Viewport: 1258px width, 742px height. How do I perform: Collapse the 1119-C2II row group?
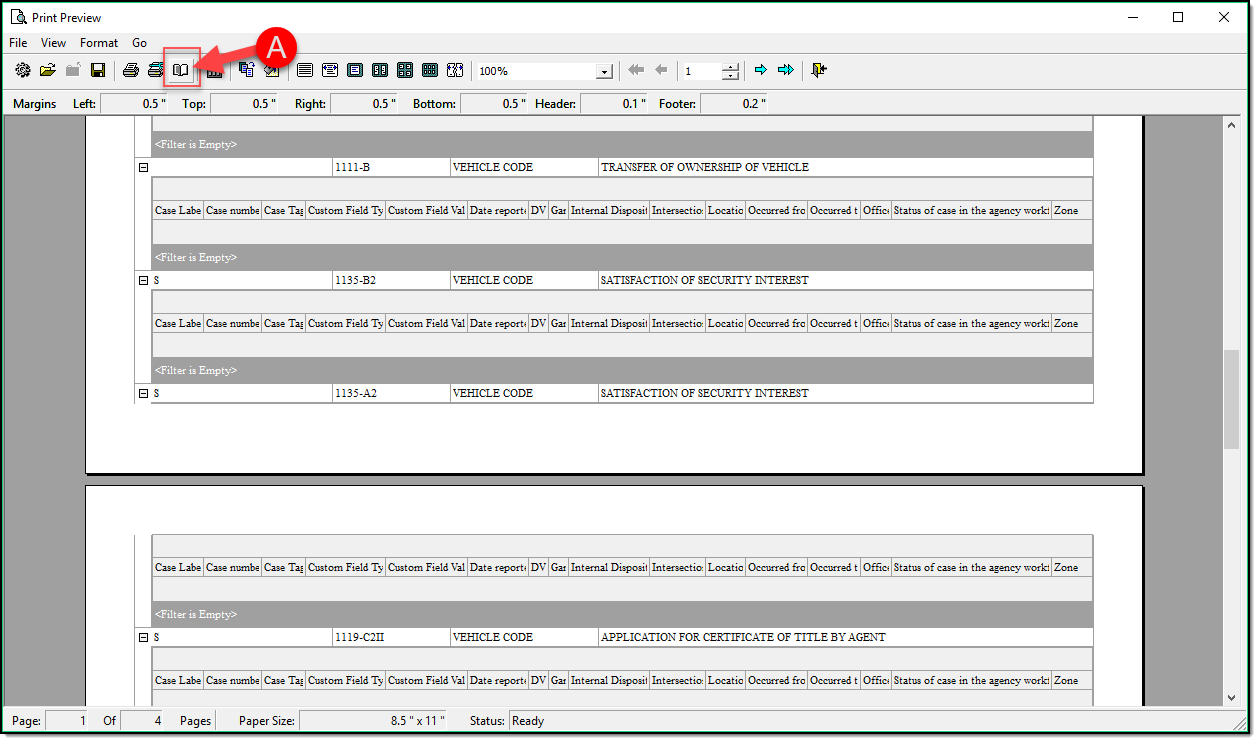(143, 638)
